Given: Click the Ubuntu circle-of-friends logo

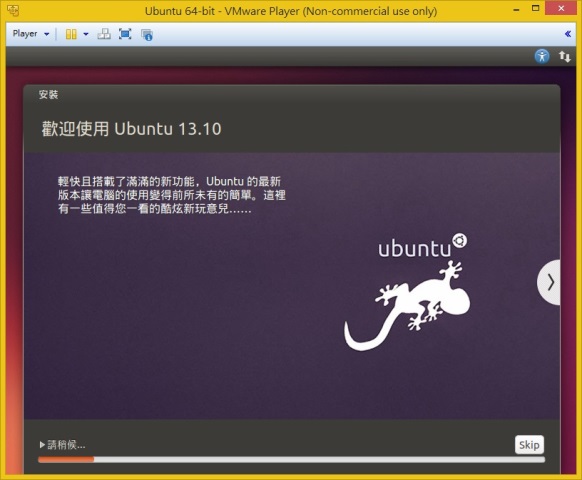Looking at the screenshot, I should pyautogui.click(x=460, y=241).
